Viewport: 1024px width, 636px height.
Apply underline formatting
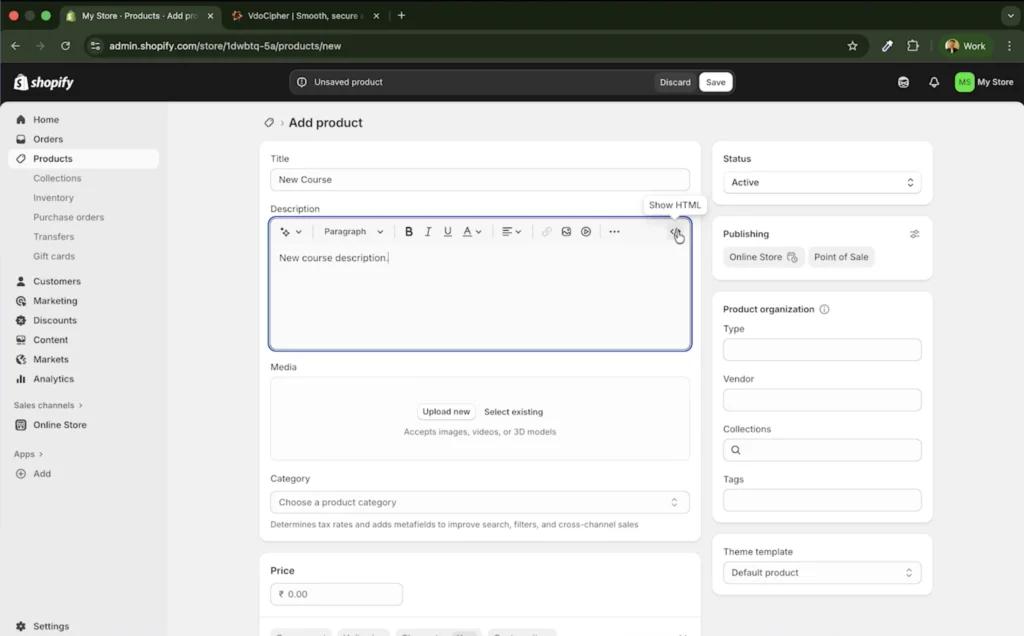[448, 232]
